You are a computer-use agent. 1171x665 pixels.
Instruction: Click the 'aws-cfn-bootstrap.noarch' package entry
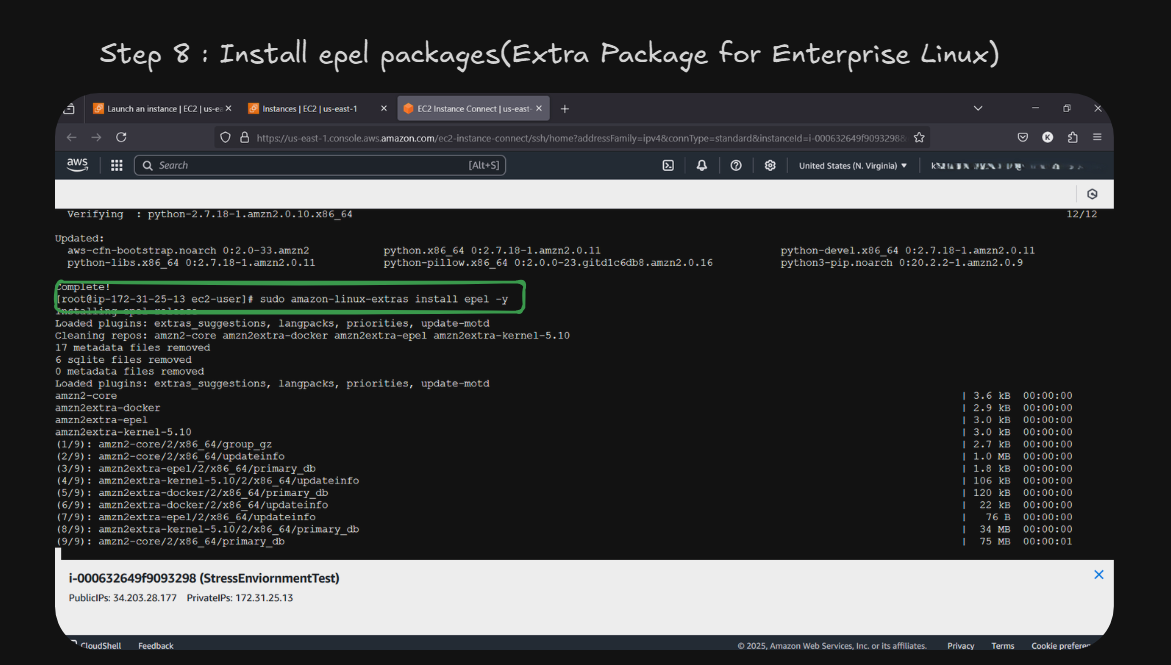pos(188,251)
